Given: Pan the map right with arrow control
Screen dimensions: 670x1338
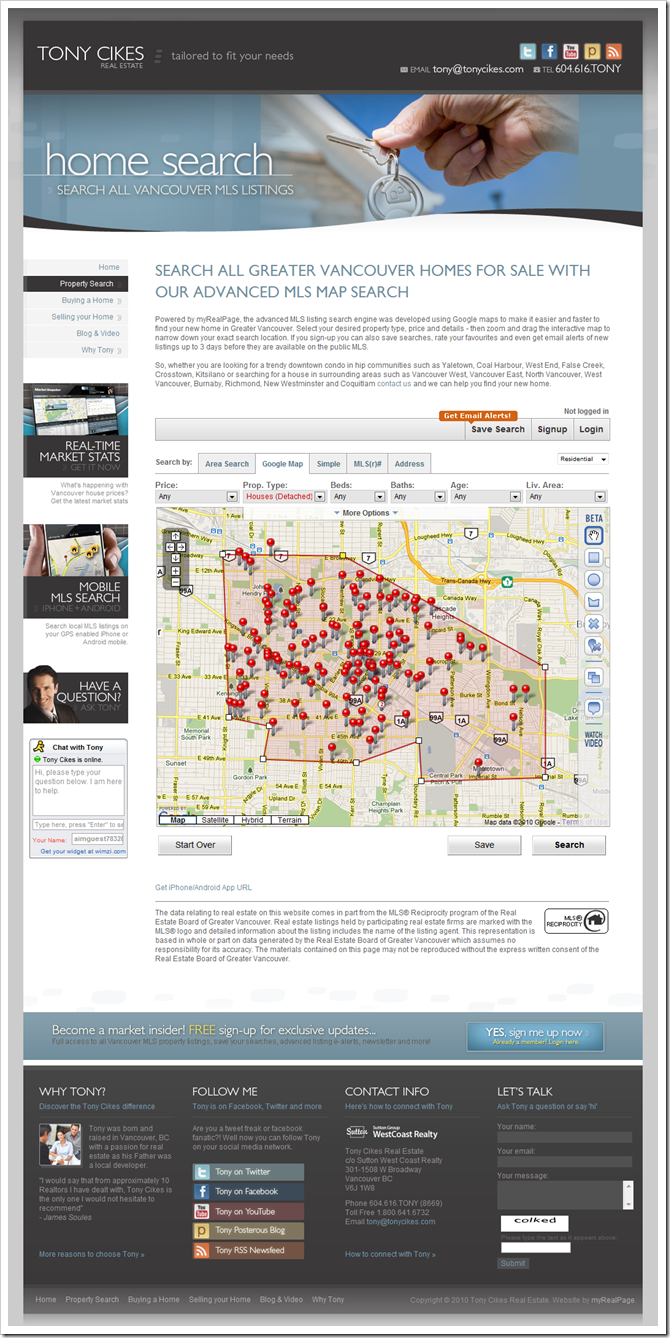Looking at the screenshot, I should (183, 546).
